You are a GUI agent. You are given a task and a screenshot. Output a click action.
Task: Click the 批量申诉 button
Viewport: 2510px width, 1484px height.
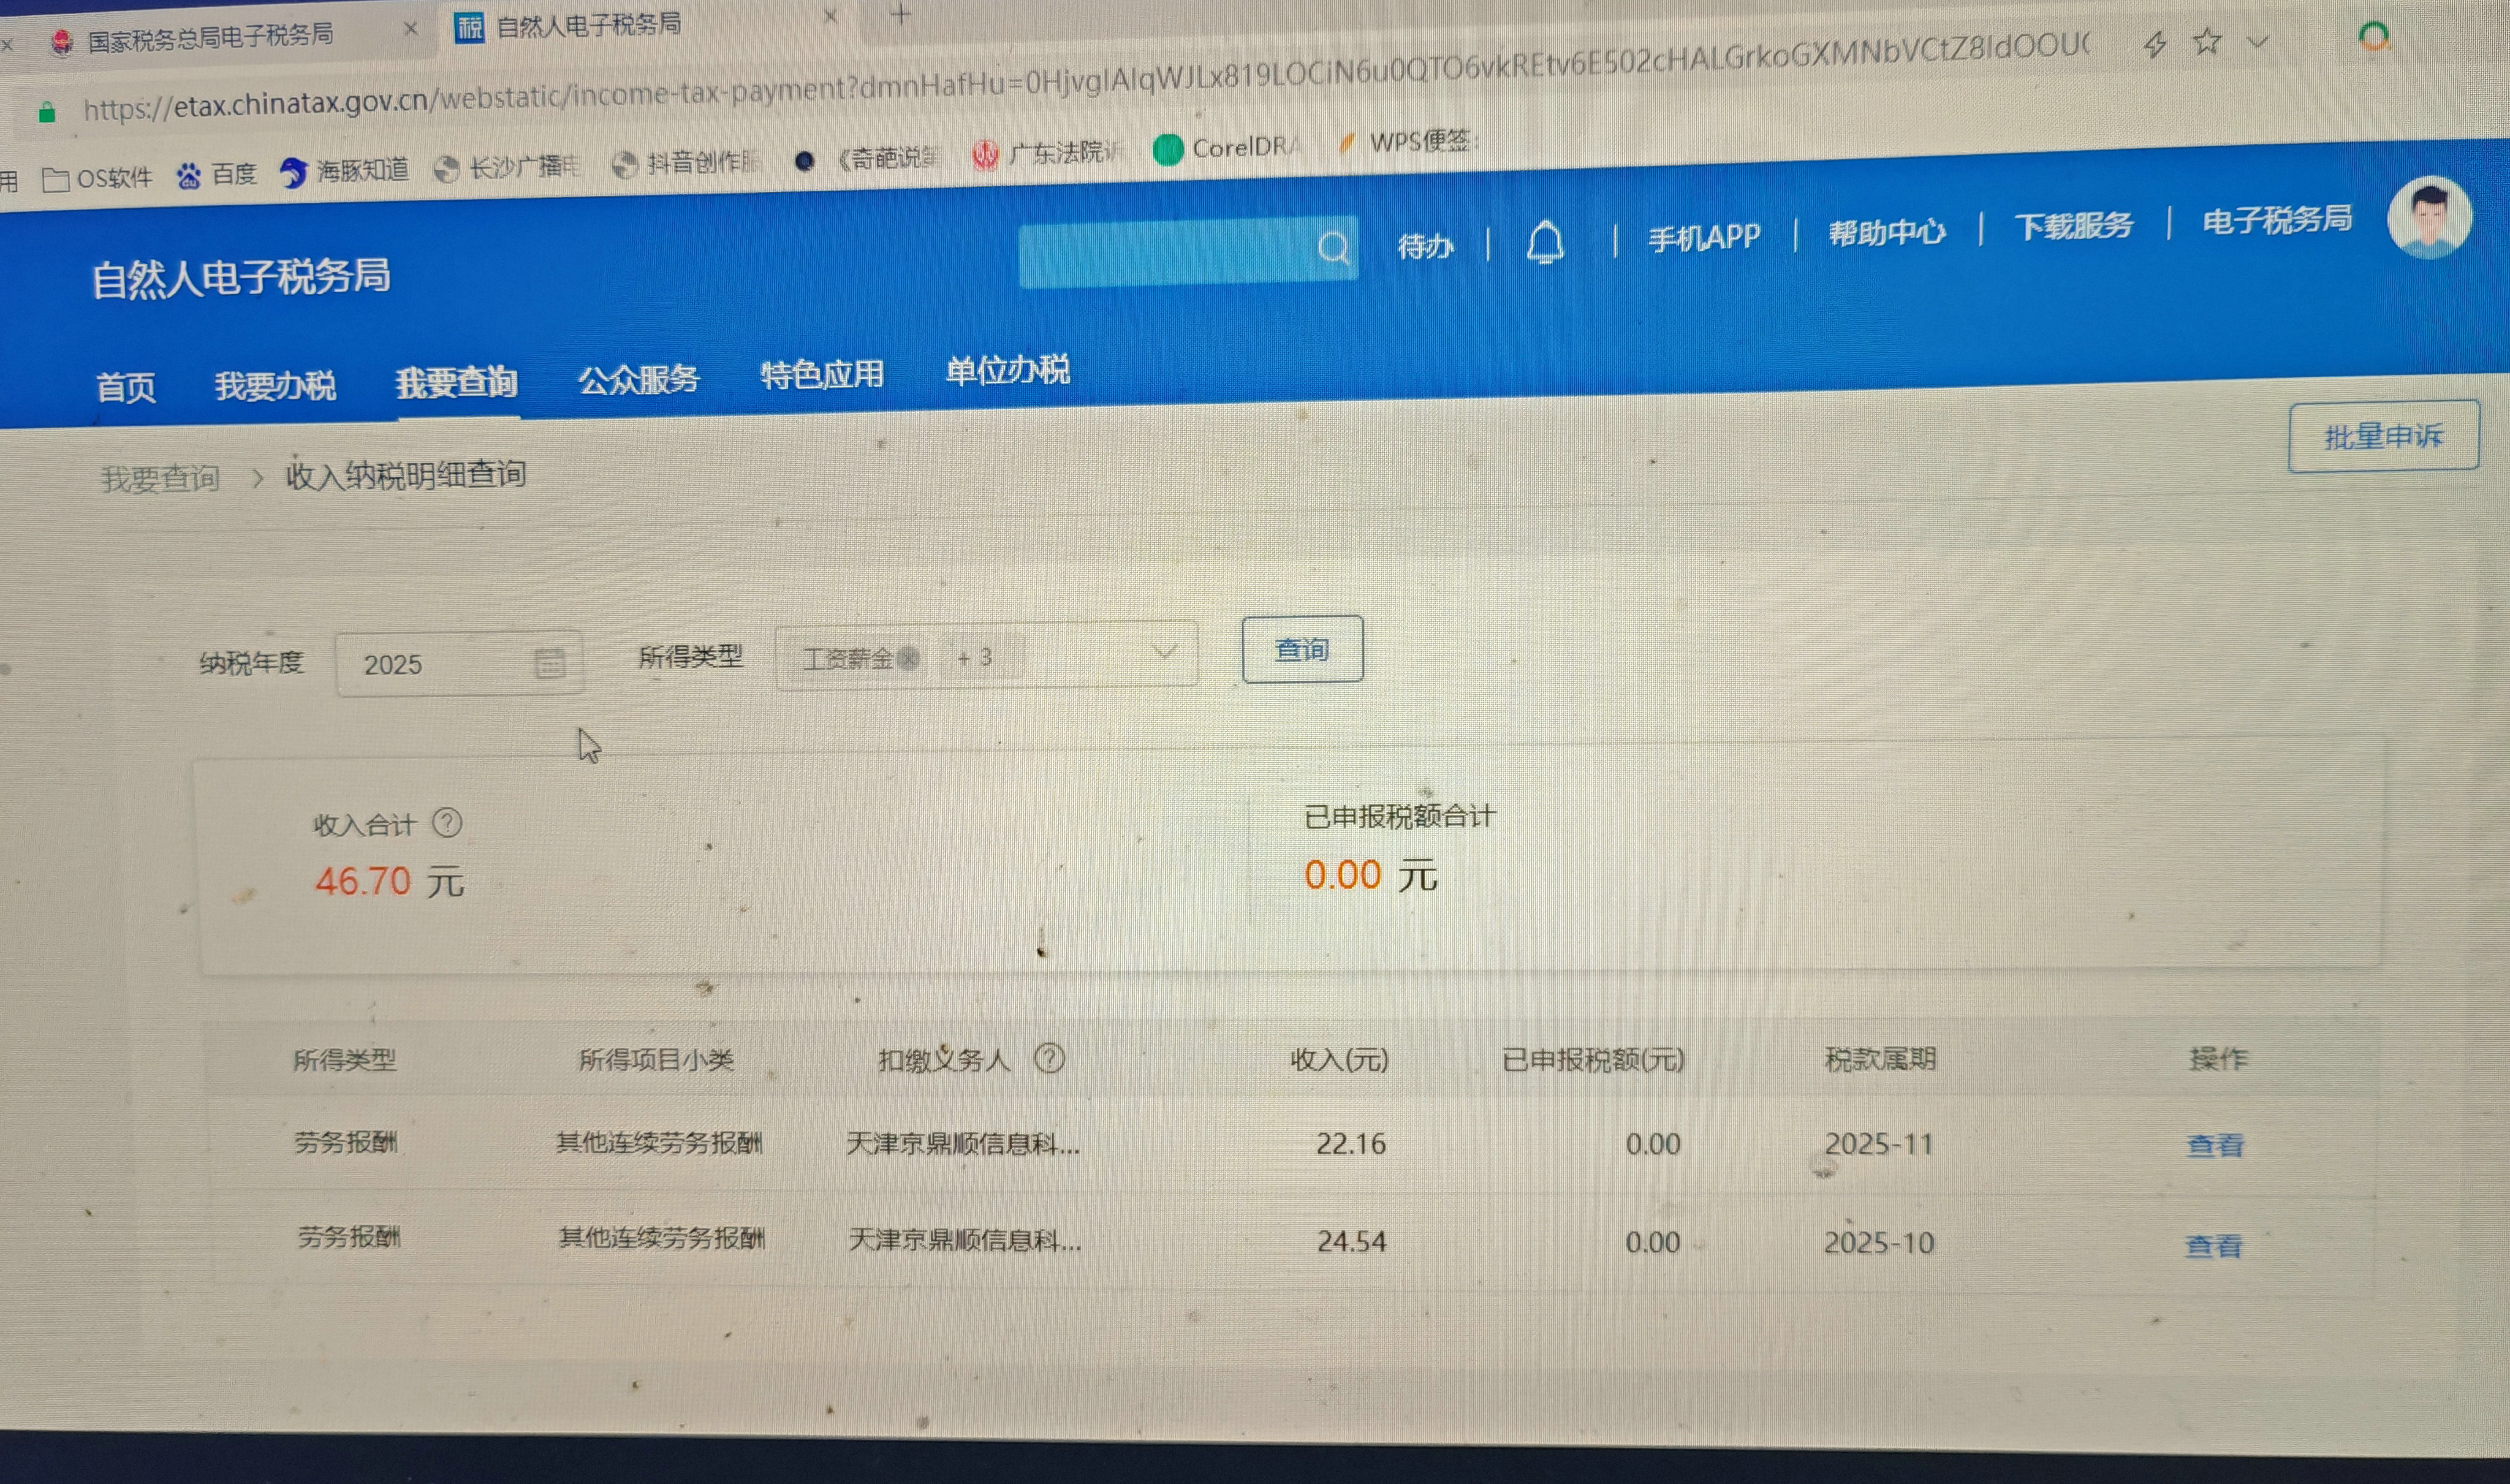(x=2384, y=436)
